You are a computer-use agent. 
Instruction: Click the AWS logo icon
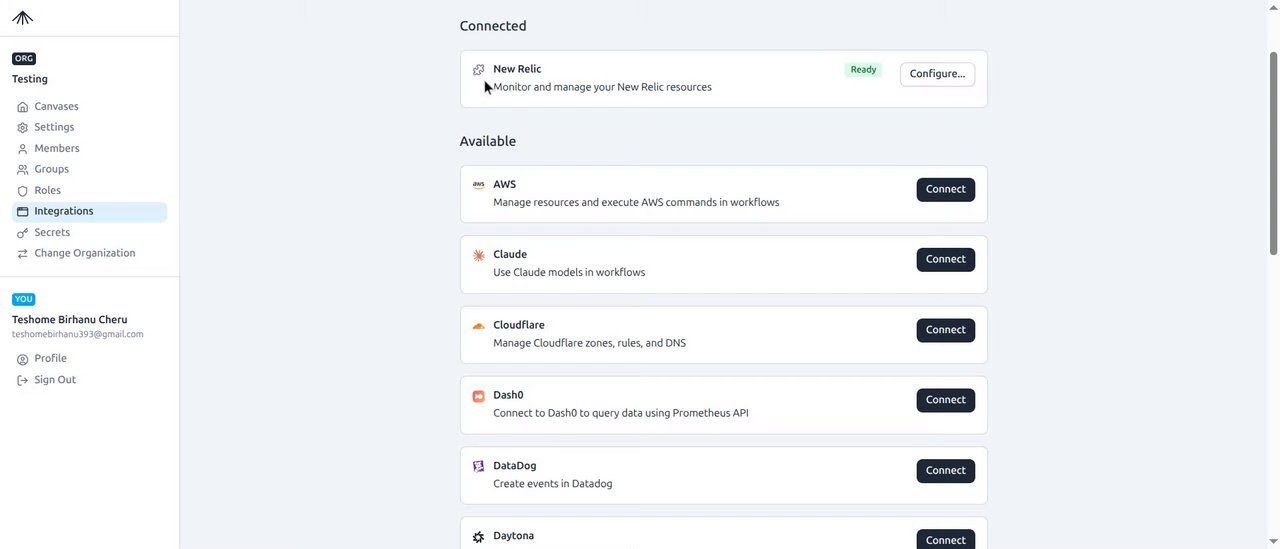coord(479,185)
